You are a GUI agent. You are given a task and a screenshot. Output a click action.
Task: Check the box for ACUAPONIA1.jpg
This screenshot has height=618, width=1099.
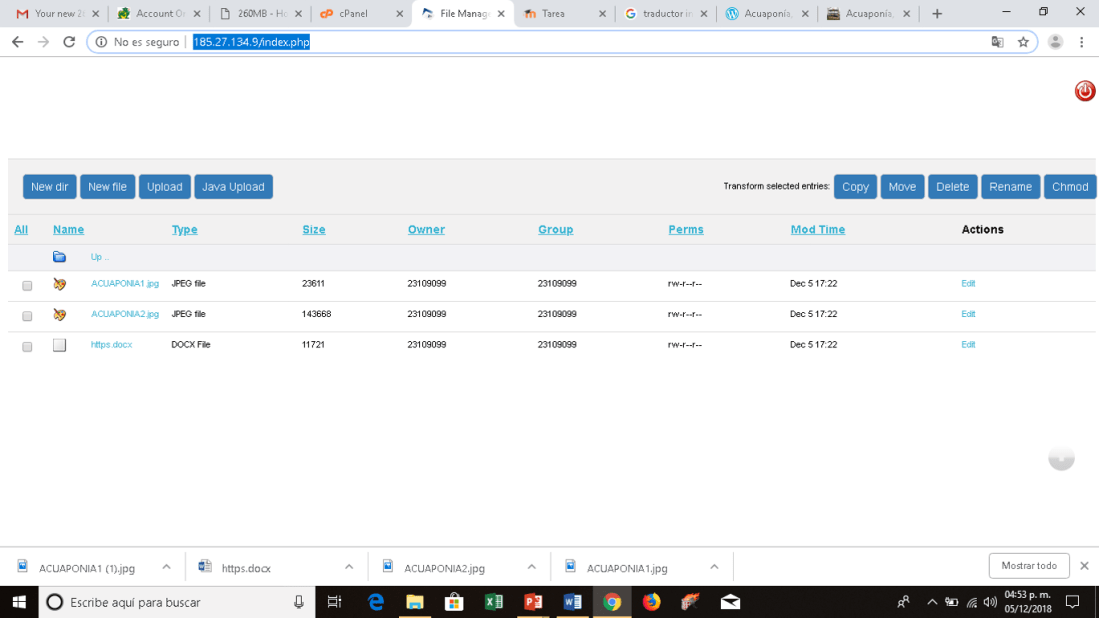point(27,286)
